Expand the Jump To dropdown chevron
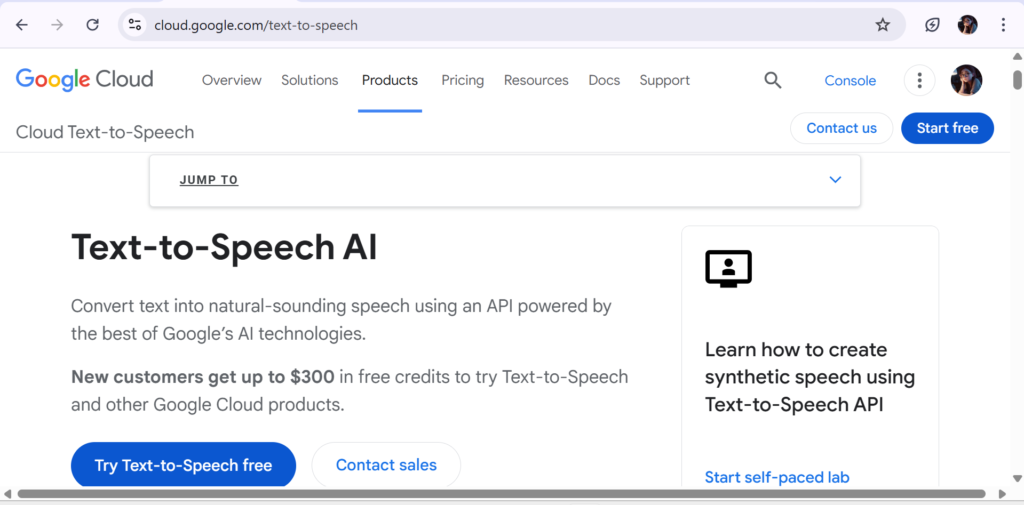Image resolution: width=1024 pixels, height=505 pixels. point(835,180)
